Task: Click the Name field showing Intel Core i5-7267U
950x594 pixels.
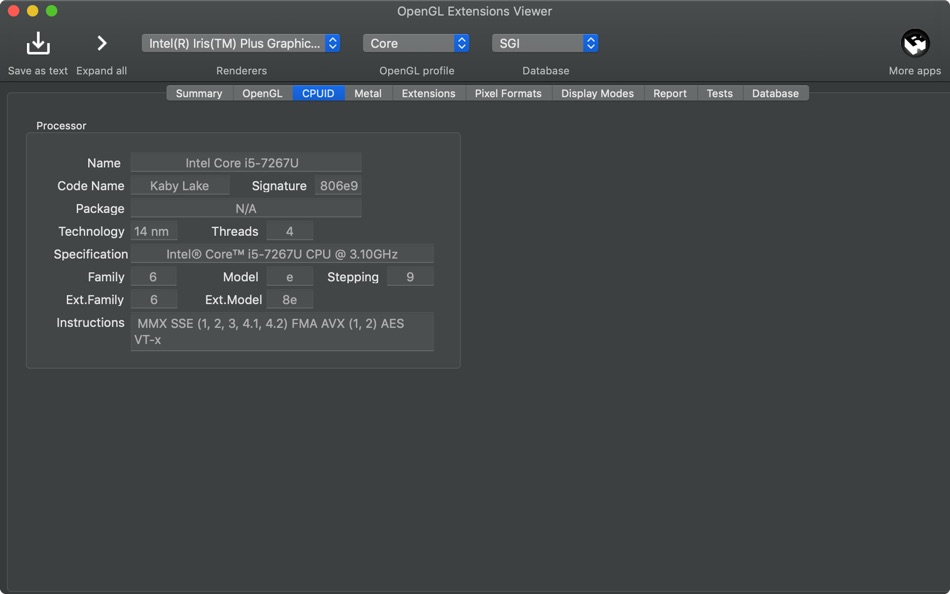Action: (246, 162)
